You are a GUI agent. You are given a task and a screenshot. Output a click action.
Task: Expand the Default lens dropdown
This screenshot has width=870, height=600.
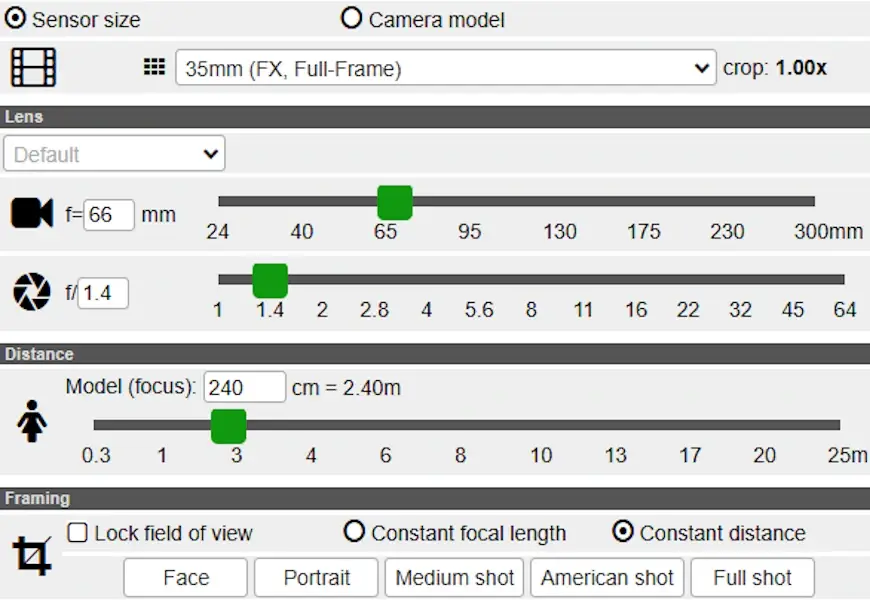[x=114, y=154]
